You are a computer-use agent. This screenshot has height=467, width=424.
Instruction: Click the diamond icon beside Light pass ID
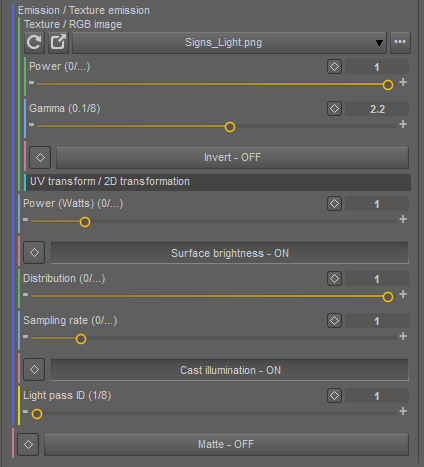tap(334, 396)
